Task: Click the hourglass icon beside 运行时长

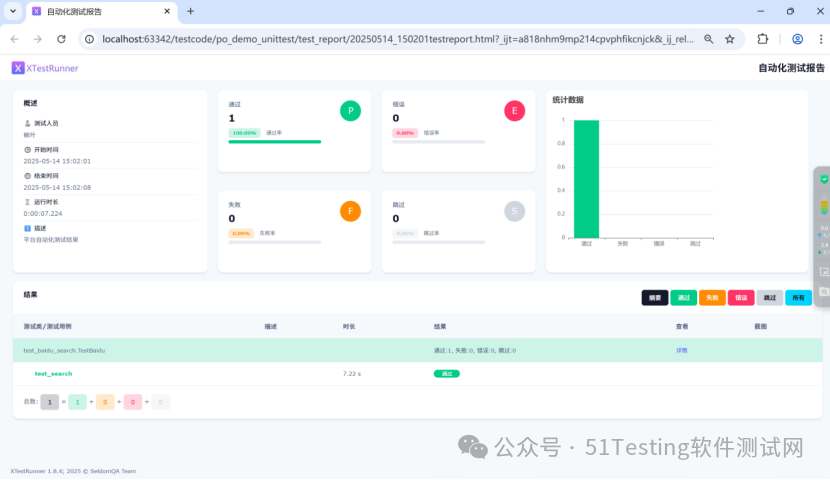Action: point(28,202)
